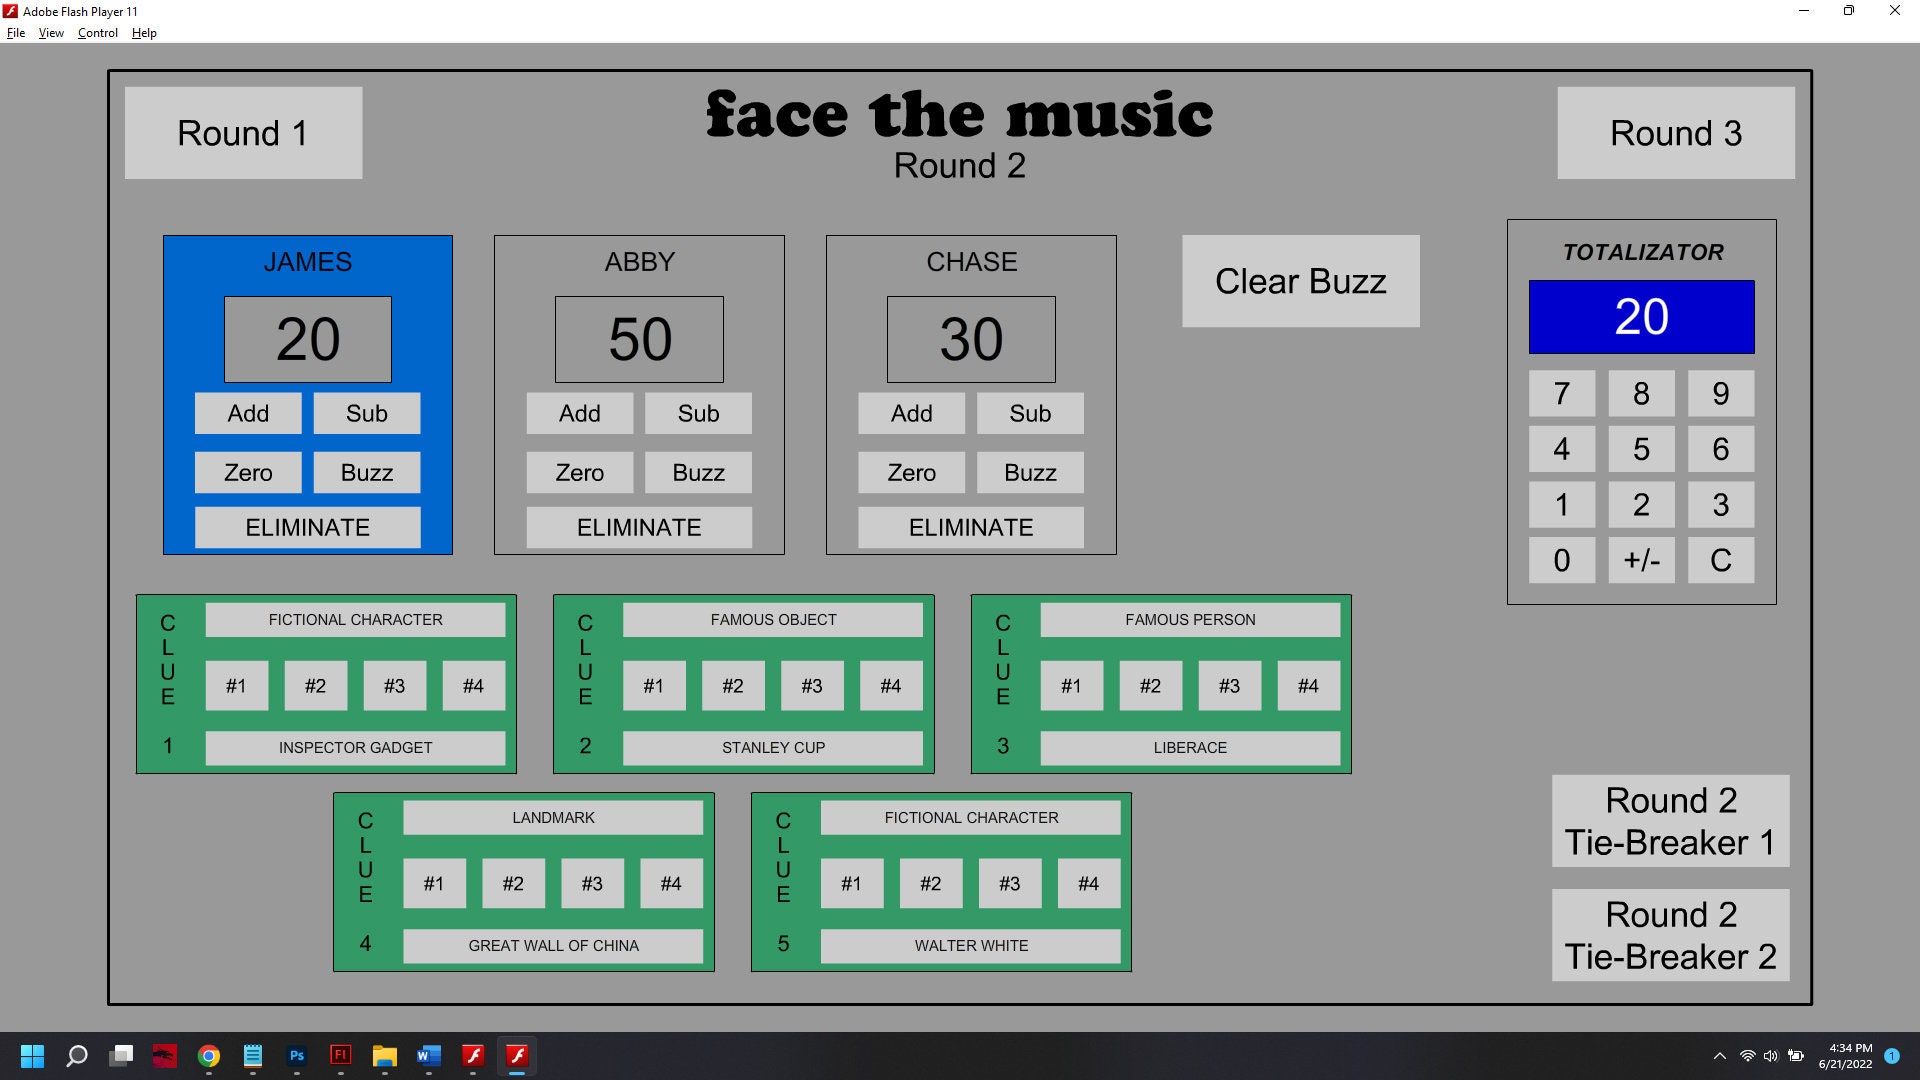Viewport: 1920px width, 1080px height.
Task: Zero out JAMES's score
Action: [247, 472]
